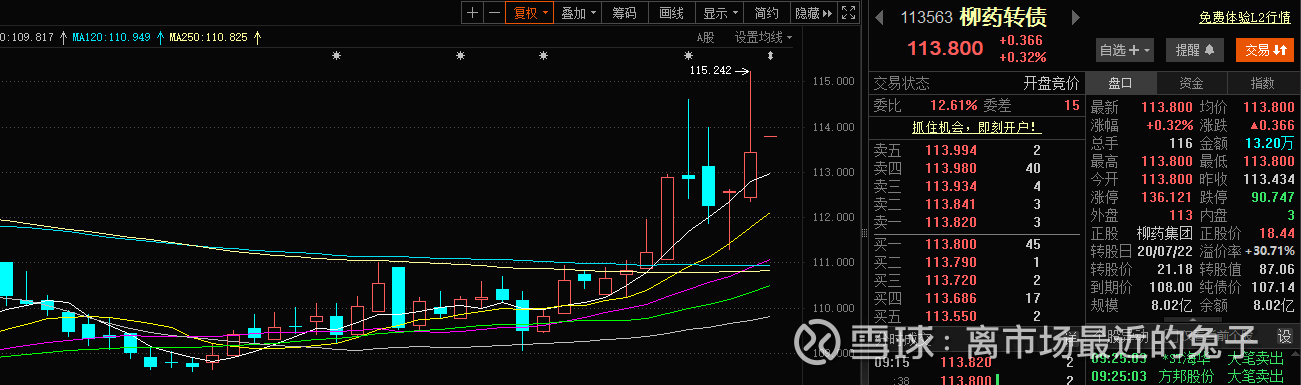1301x385 pixels.
Task: Click the fullscreen expand icon
Action: tap(848, 13)
